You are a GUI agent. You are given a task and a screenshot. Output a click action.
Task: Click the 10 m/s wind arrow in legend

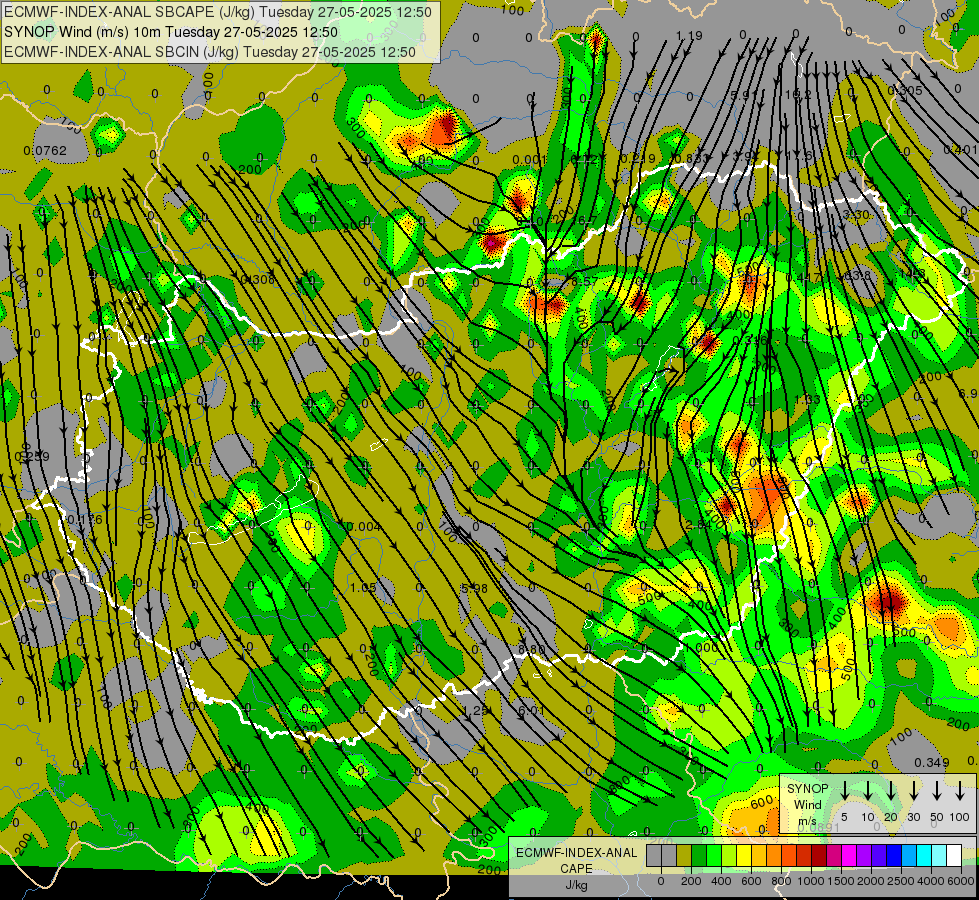pyautogui.click(x=867, y=791)
